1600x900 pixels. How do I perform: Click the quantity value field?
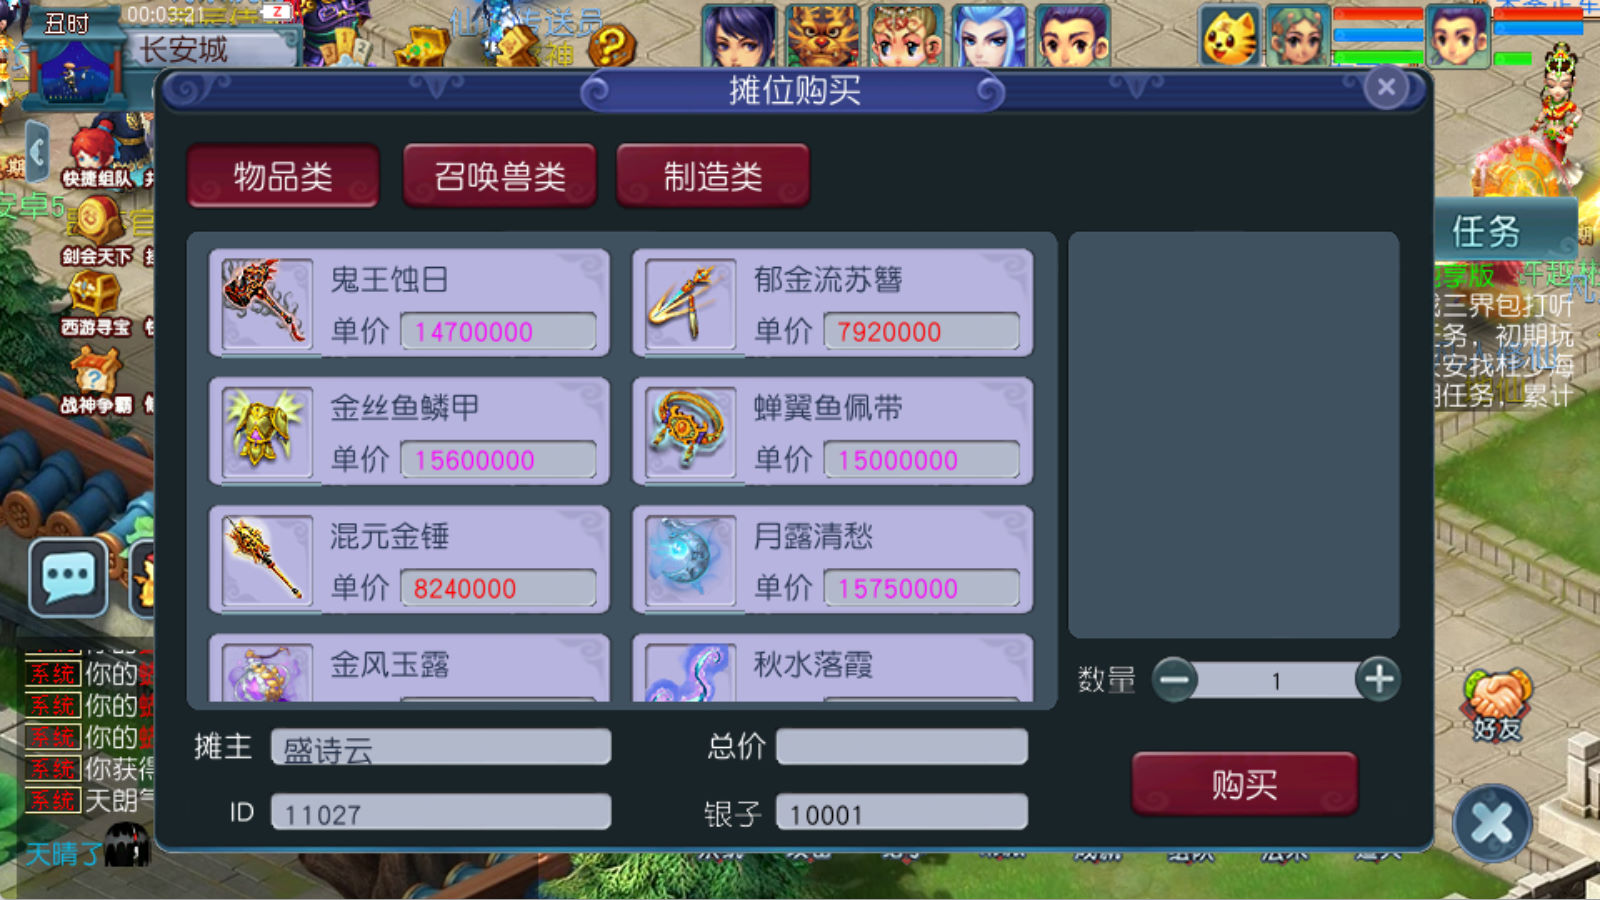(x=1276, y=681)
